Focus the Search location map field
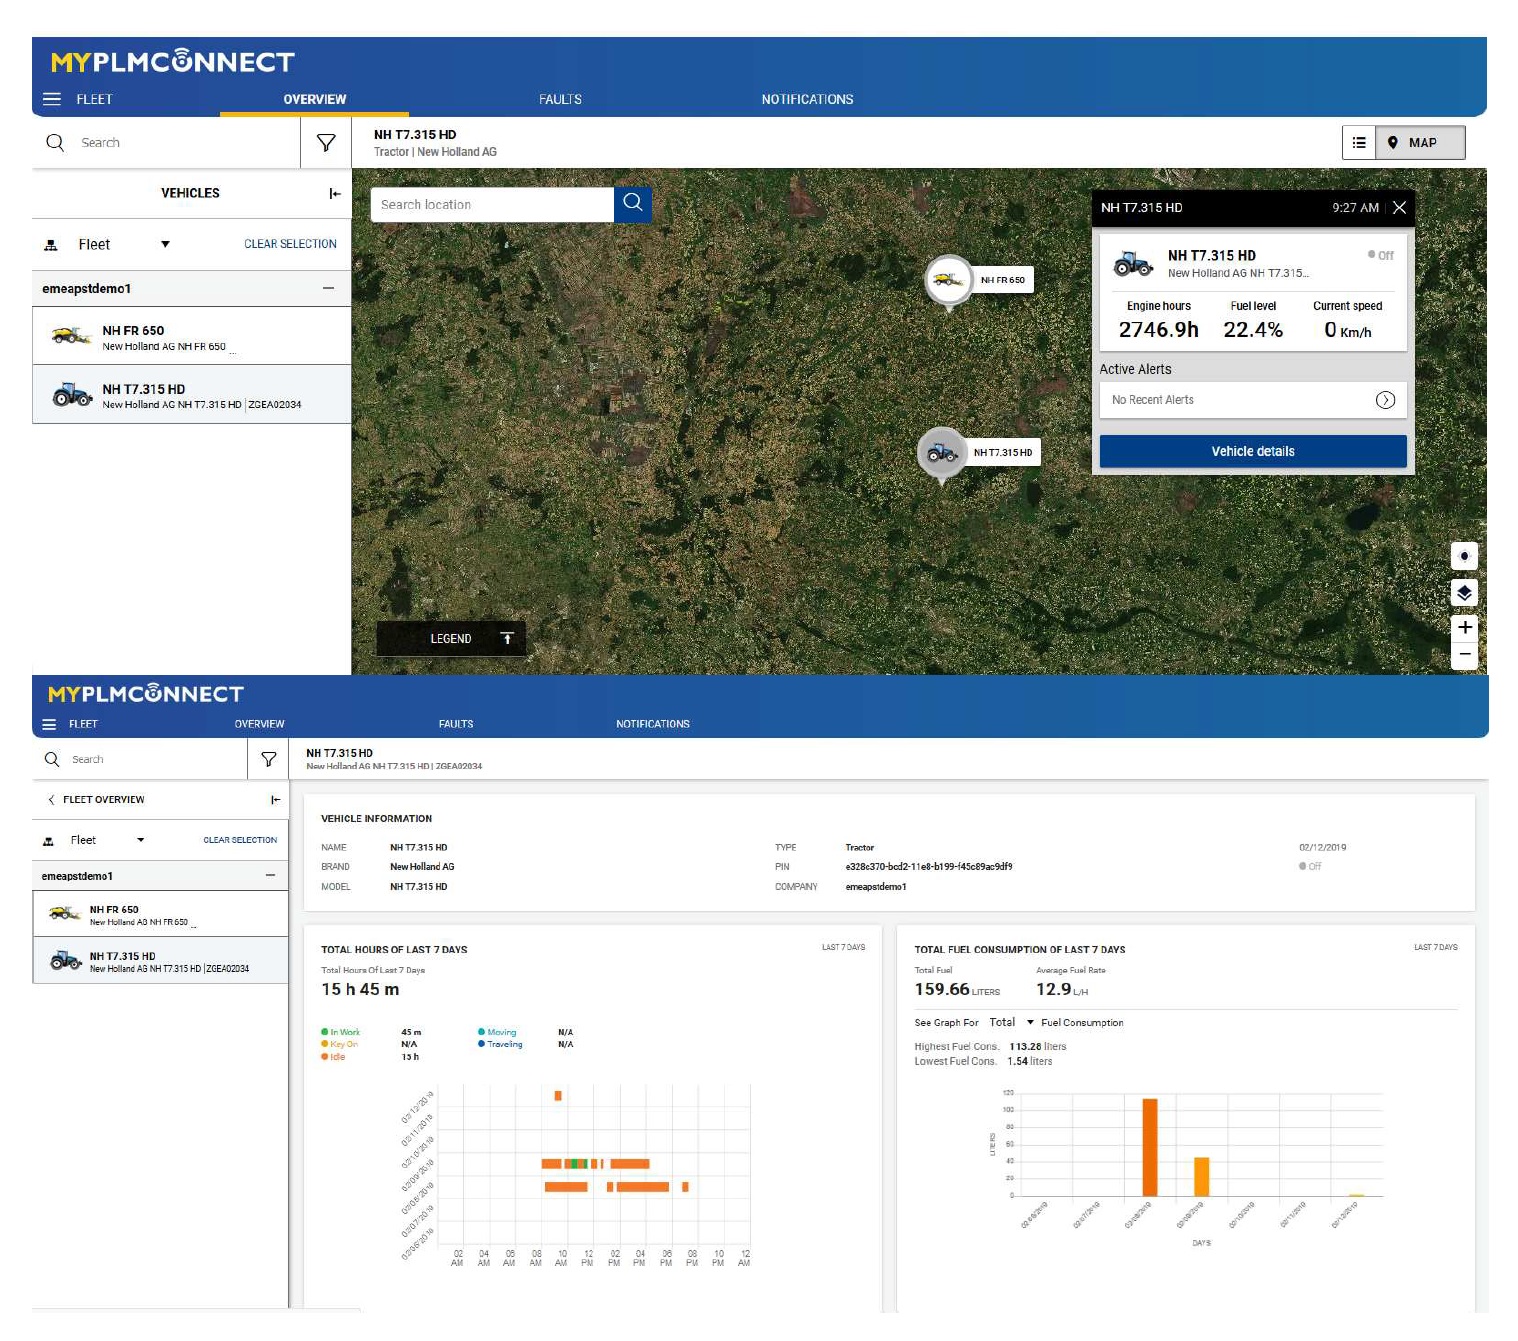 [x=492, y=204]
